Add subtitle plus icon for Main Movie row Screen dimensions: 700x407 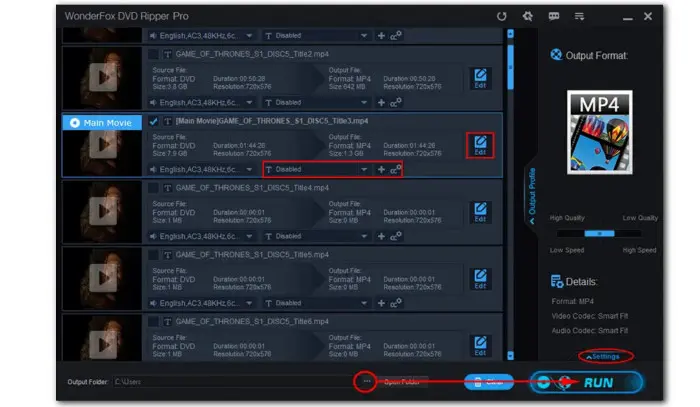pos(381,170)
